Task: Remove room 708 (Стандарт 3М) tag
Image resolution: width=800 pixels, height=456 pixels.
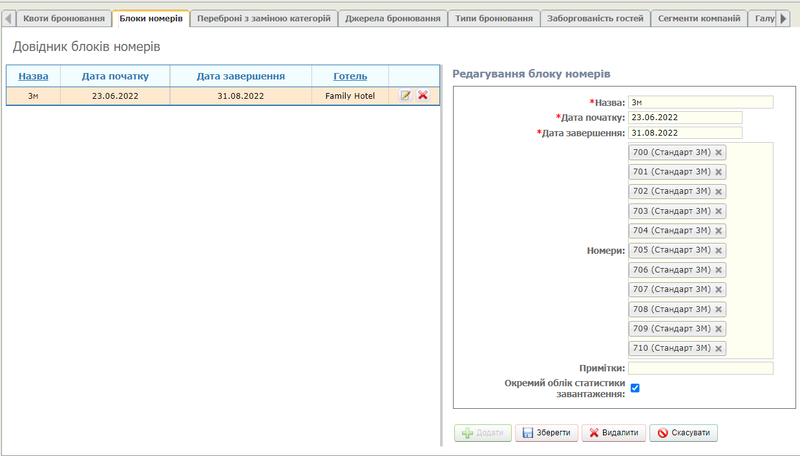Action: coord(719,309)
